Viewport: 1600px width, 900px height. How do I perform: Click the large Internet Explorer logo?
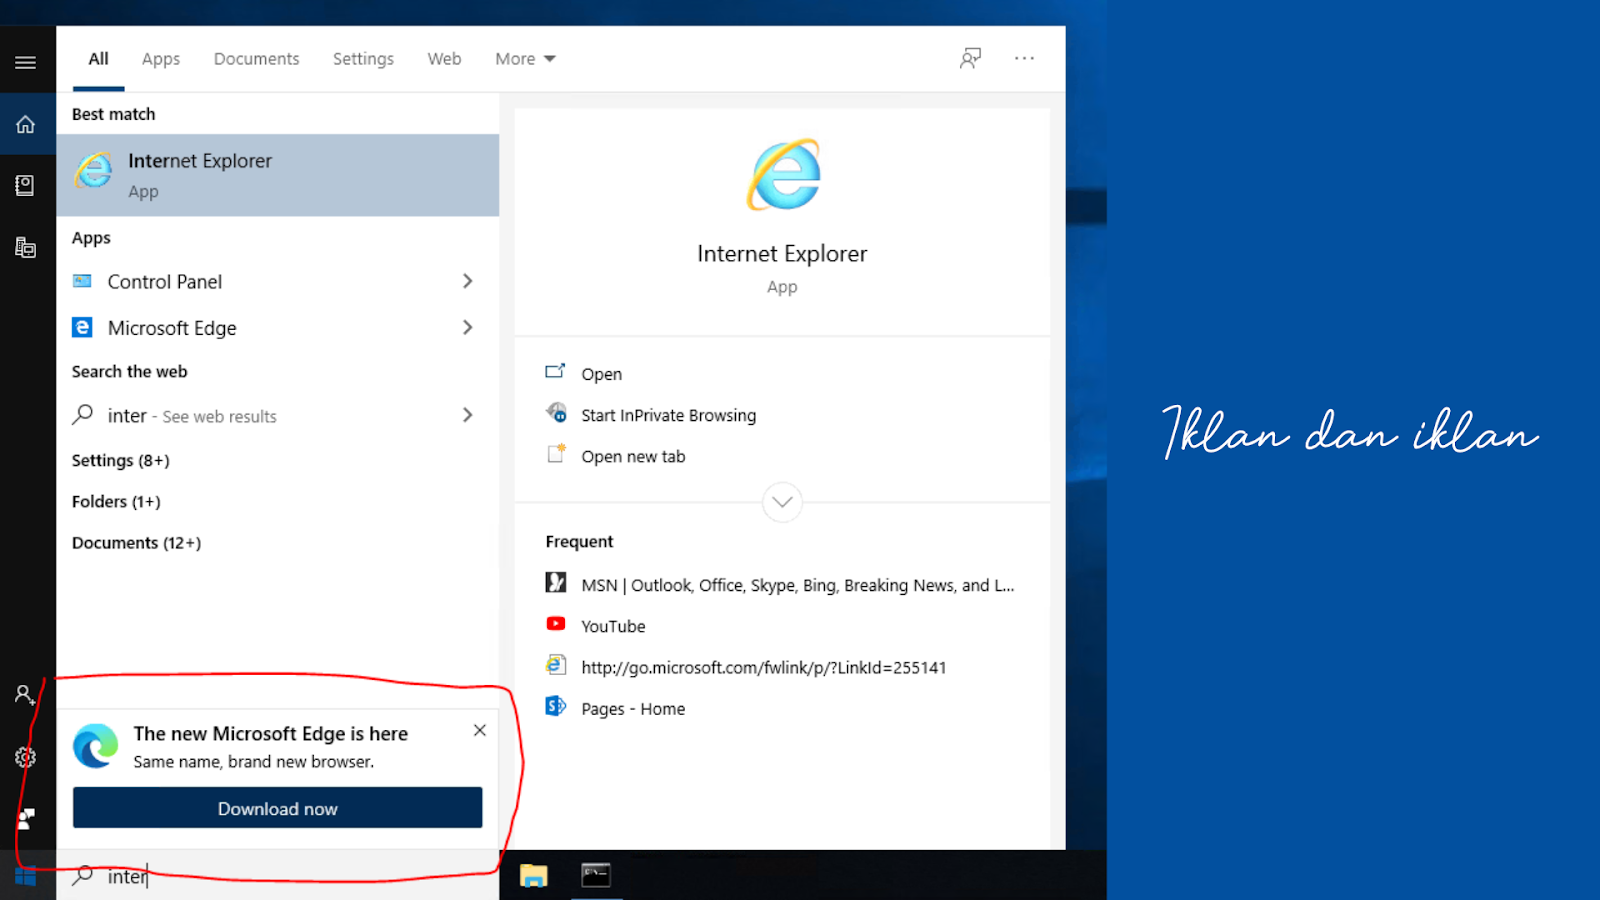(x=784, y=175)
